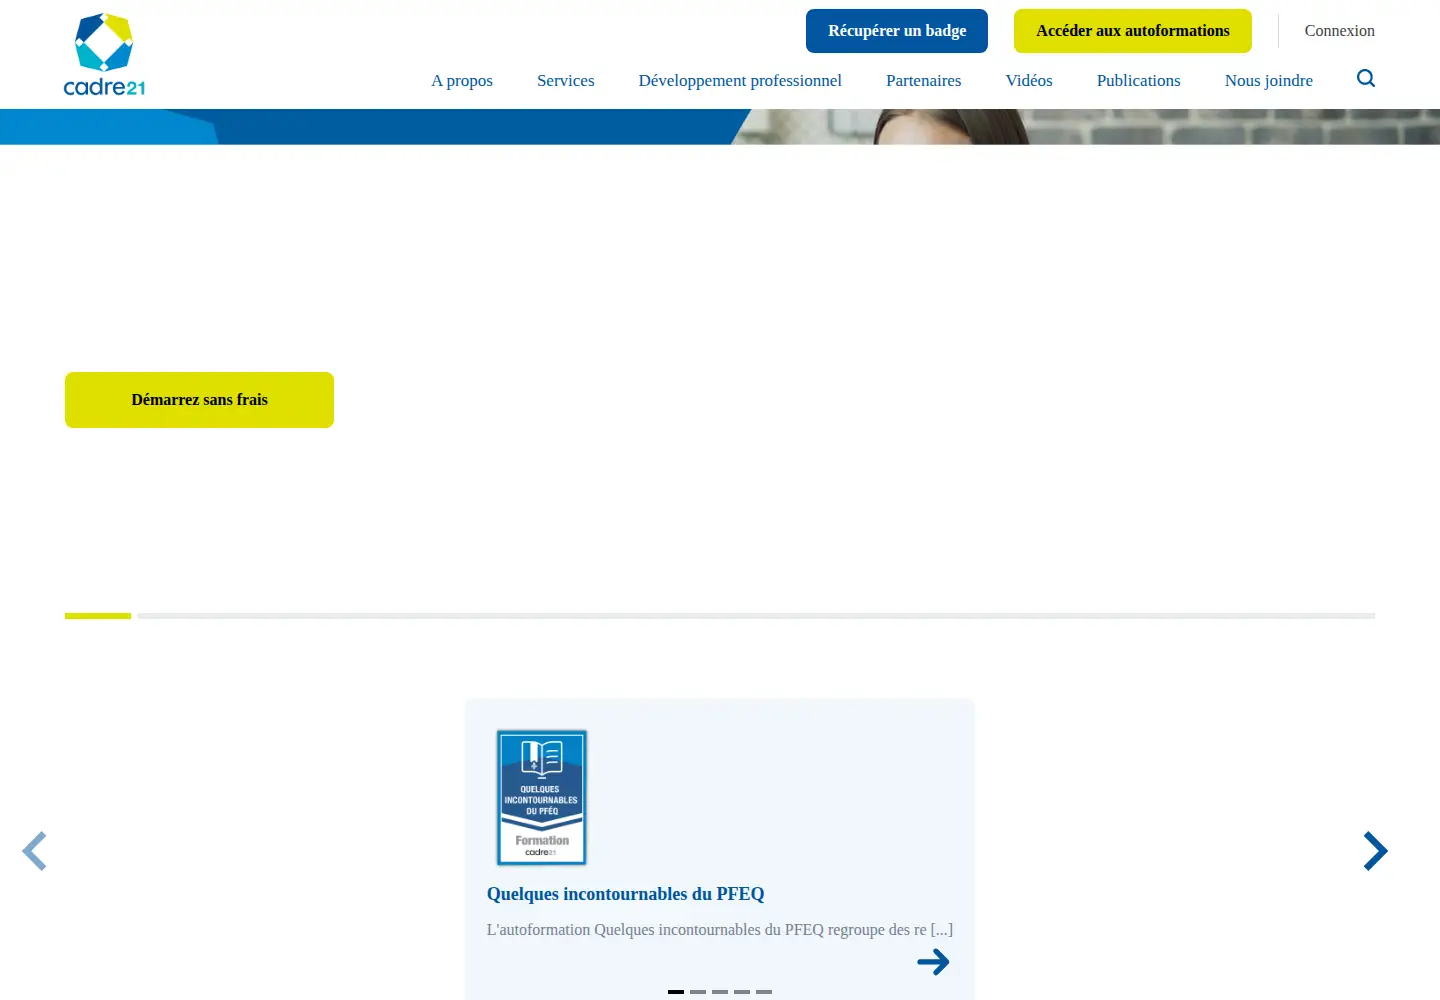The width and height of the screenshot is (1440, 1000).
Task: Select the first (active) carousel pagination dash
Action: (x=676, y=992)
